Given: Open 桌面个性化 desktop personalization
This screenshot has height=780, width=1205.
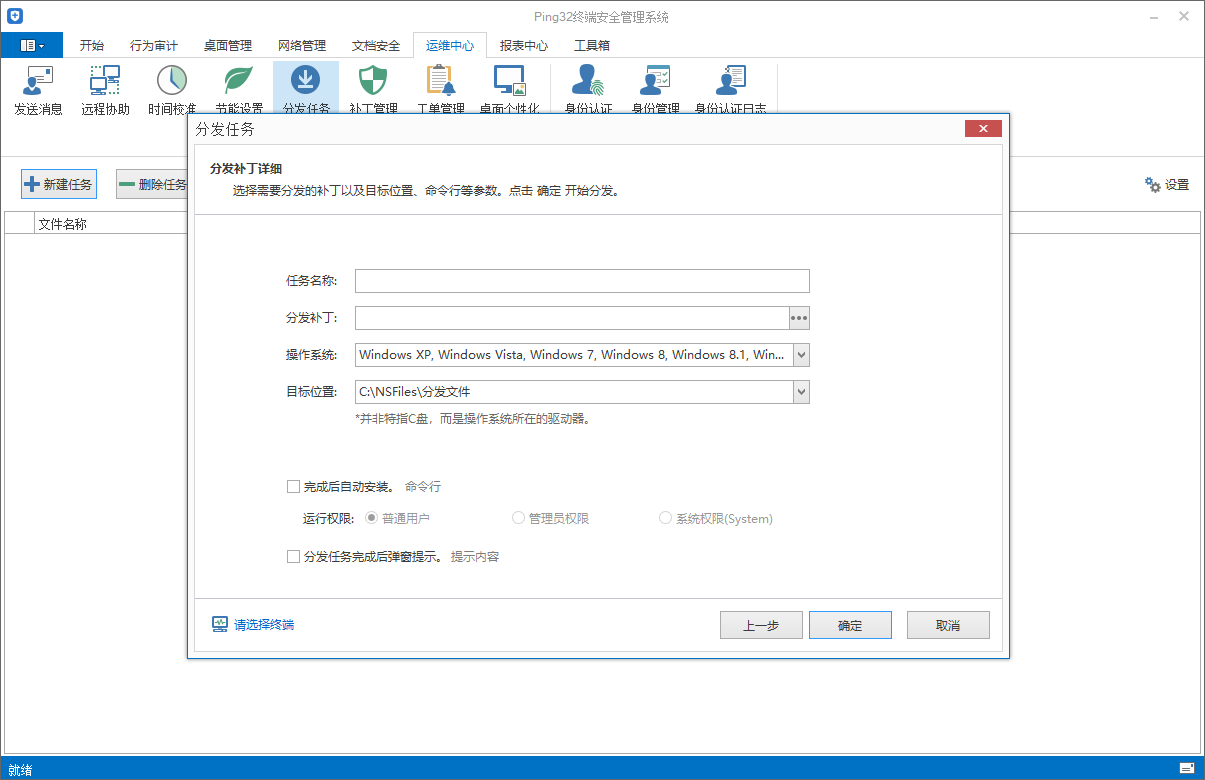Looking at the screenshot, I should (509, 89).
